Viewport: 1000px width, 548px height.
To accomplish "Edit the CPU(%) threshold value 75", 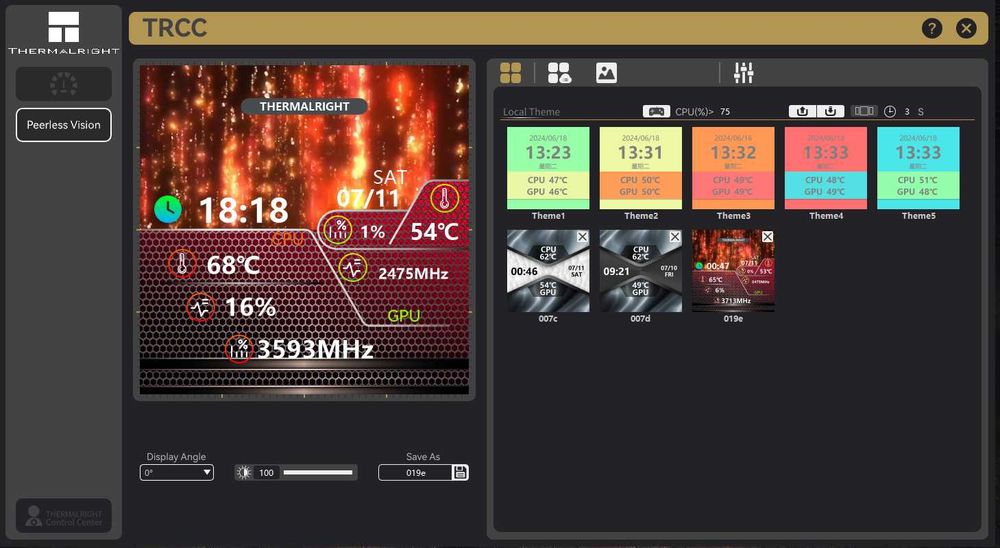I will [725, 112].
